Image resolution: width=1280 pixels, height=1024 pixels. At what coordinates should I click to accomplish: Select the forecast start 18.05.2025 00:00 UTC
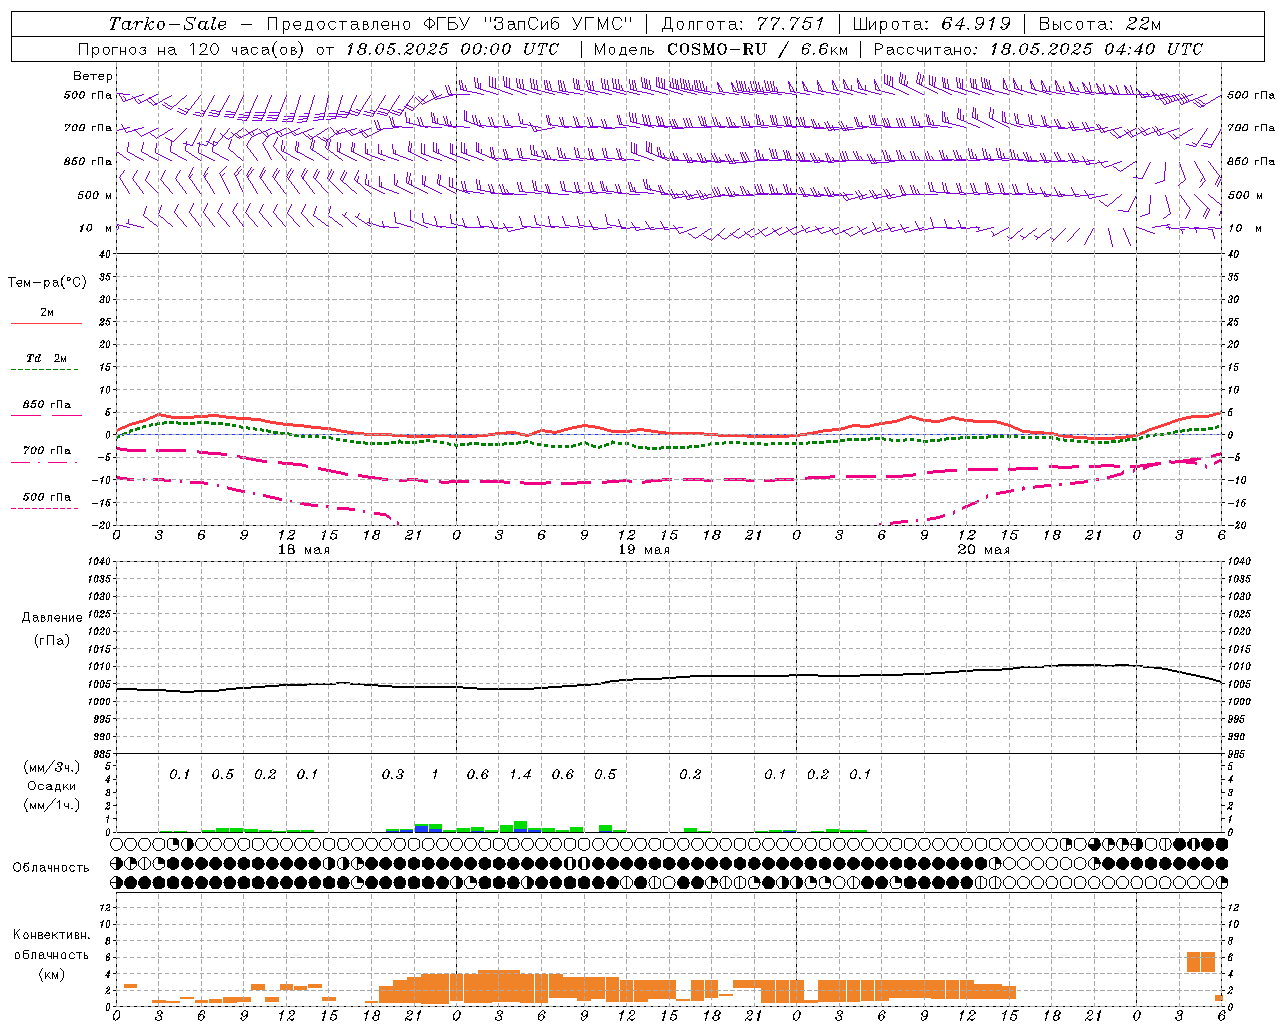coord(452,49)
